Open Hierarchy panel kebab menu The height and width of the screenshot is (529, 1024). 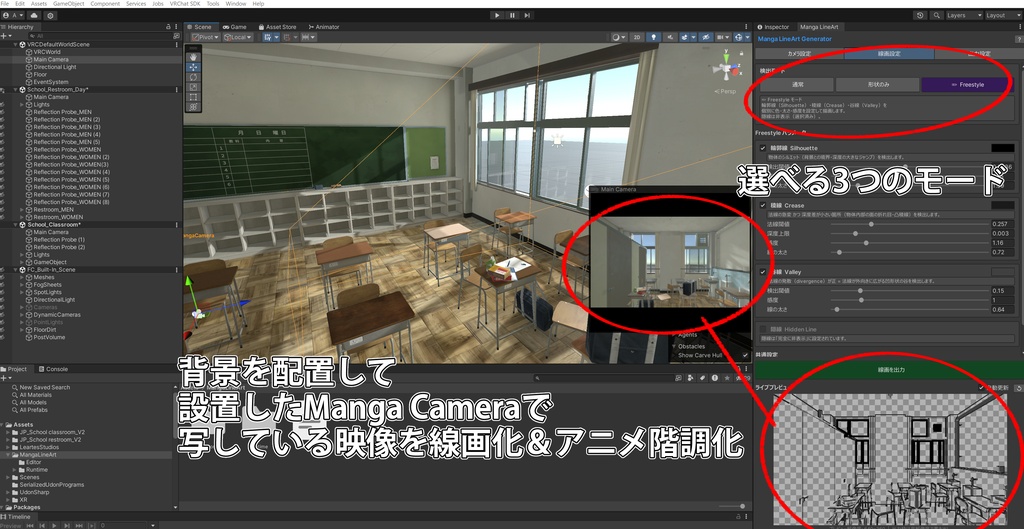pos(177,27)
